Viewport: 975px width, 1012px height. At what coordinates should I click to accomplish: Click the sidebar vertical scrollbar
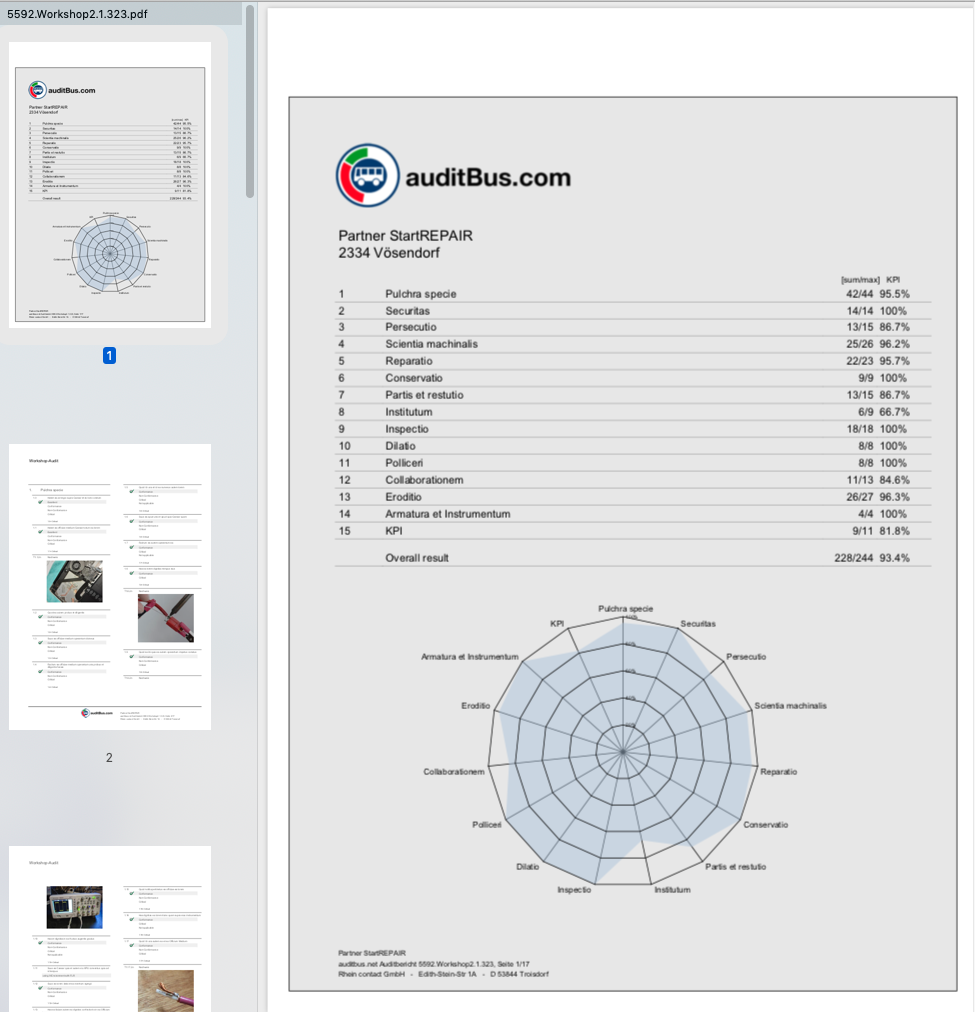(x=250, y=100)
